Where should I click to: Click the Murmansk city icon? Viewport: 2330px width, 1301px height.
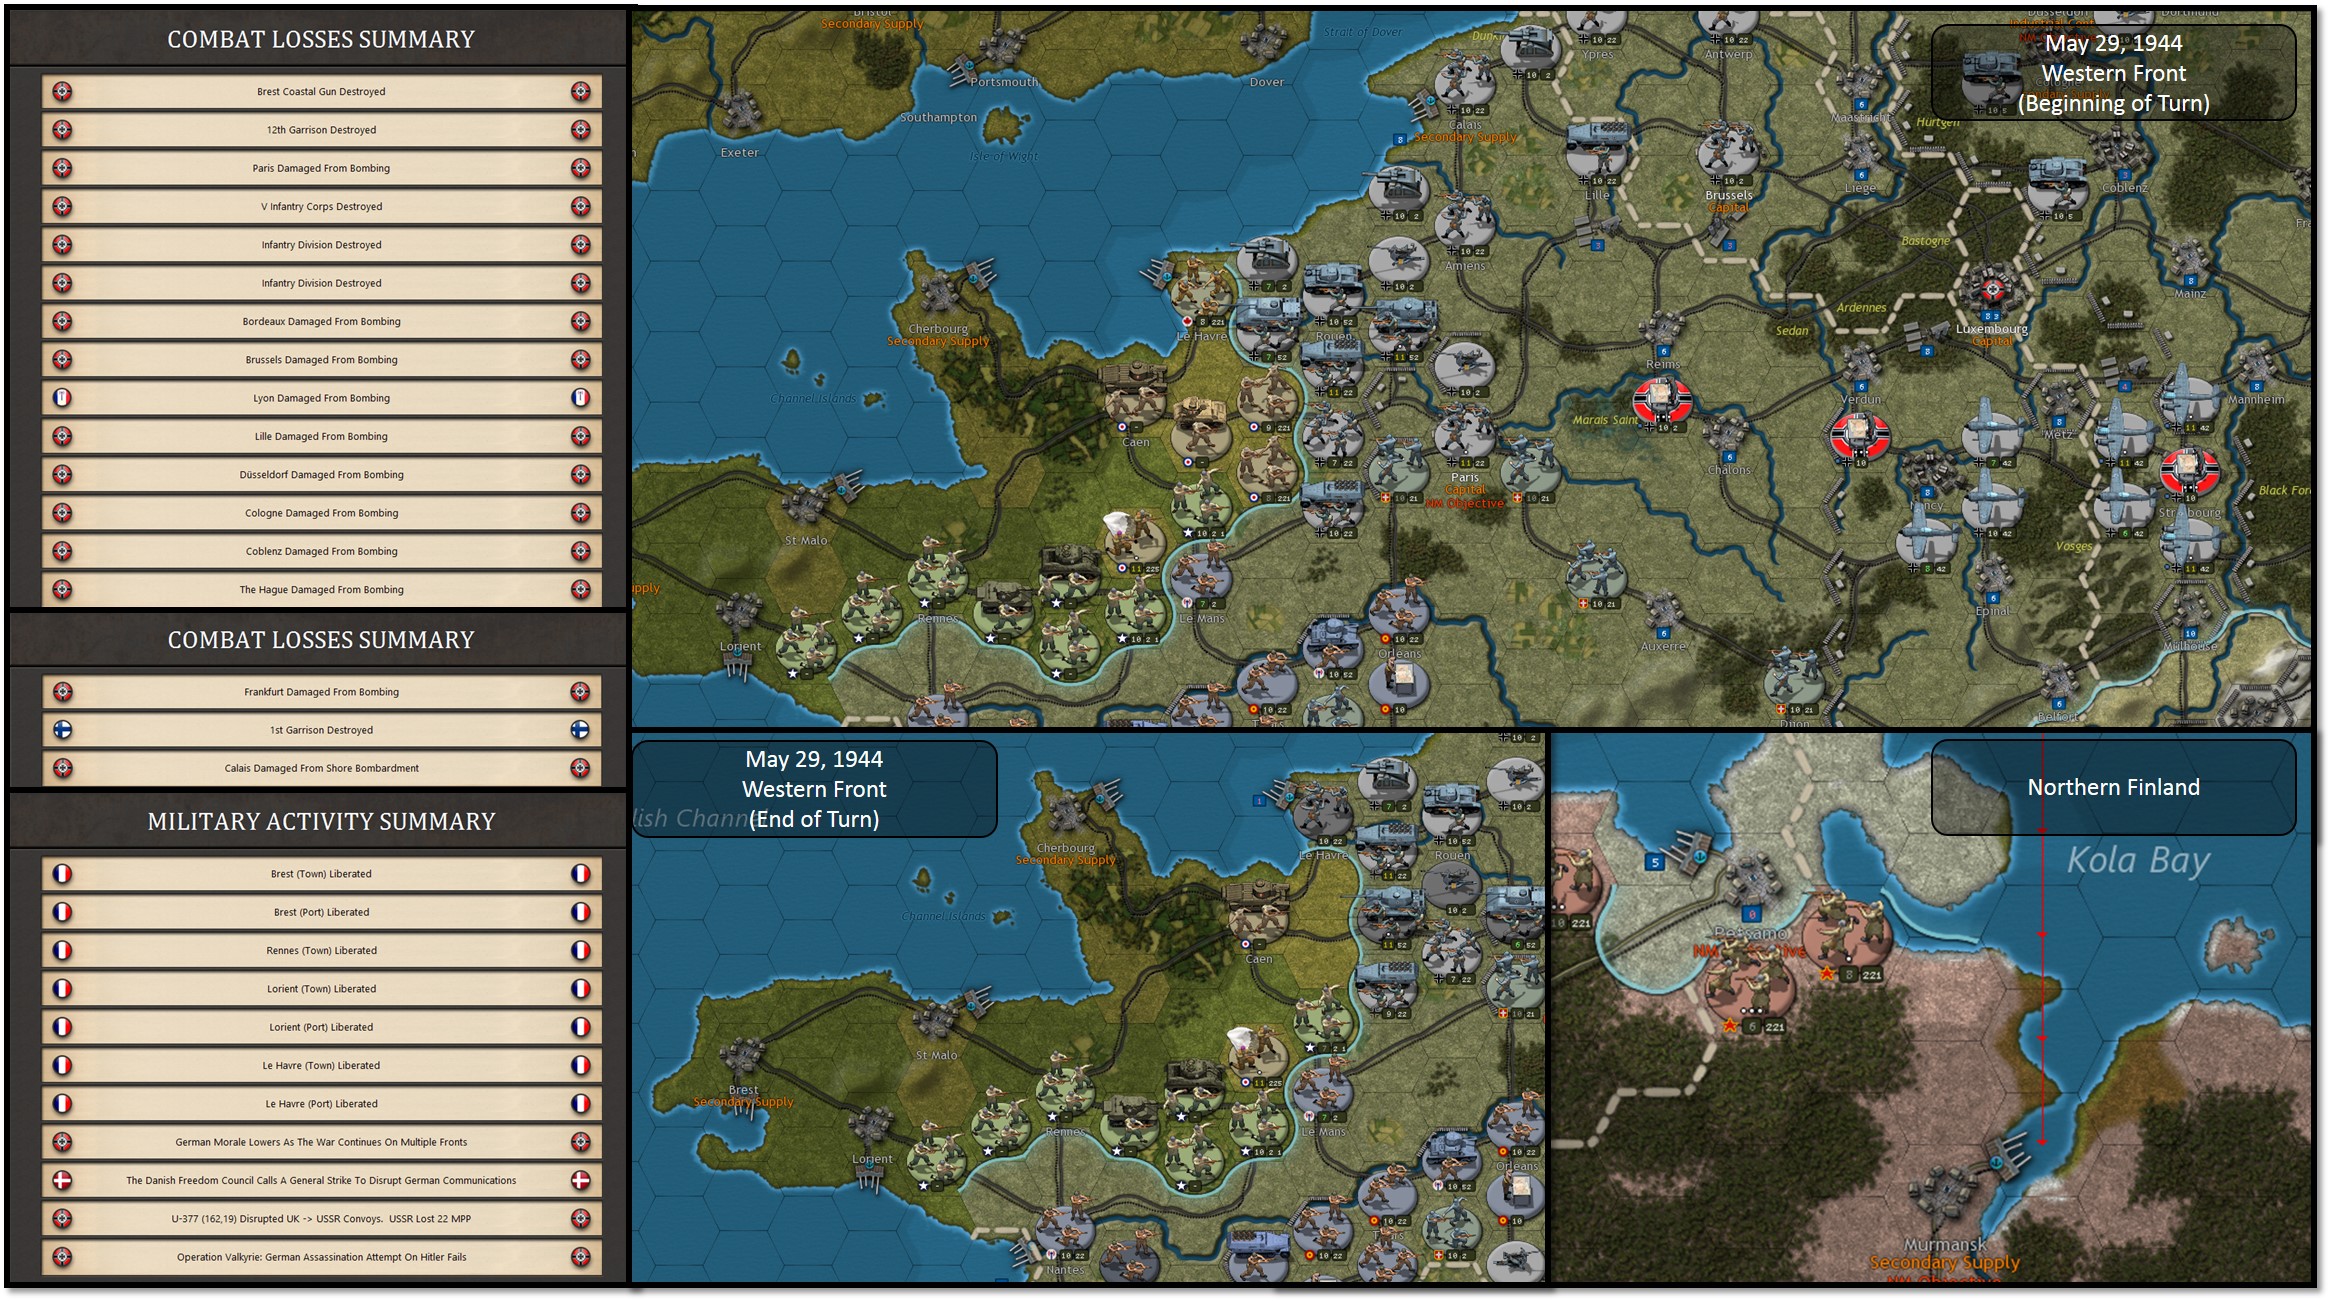[1944, 1192]
